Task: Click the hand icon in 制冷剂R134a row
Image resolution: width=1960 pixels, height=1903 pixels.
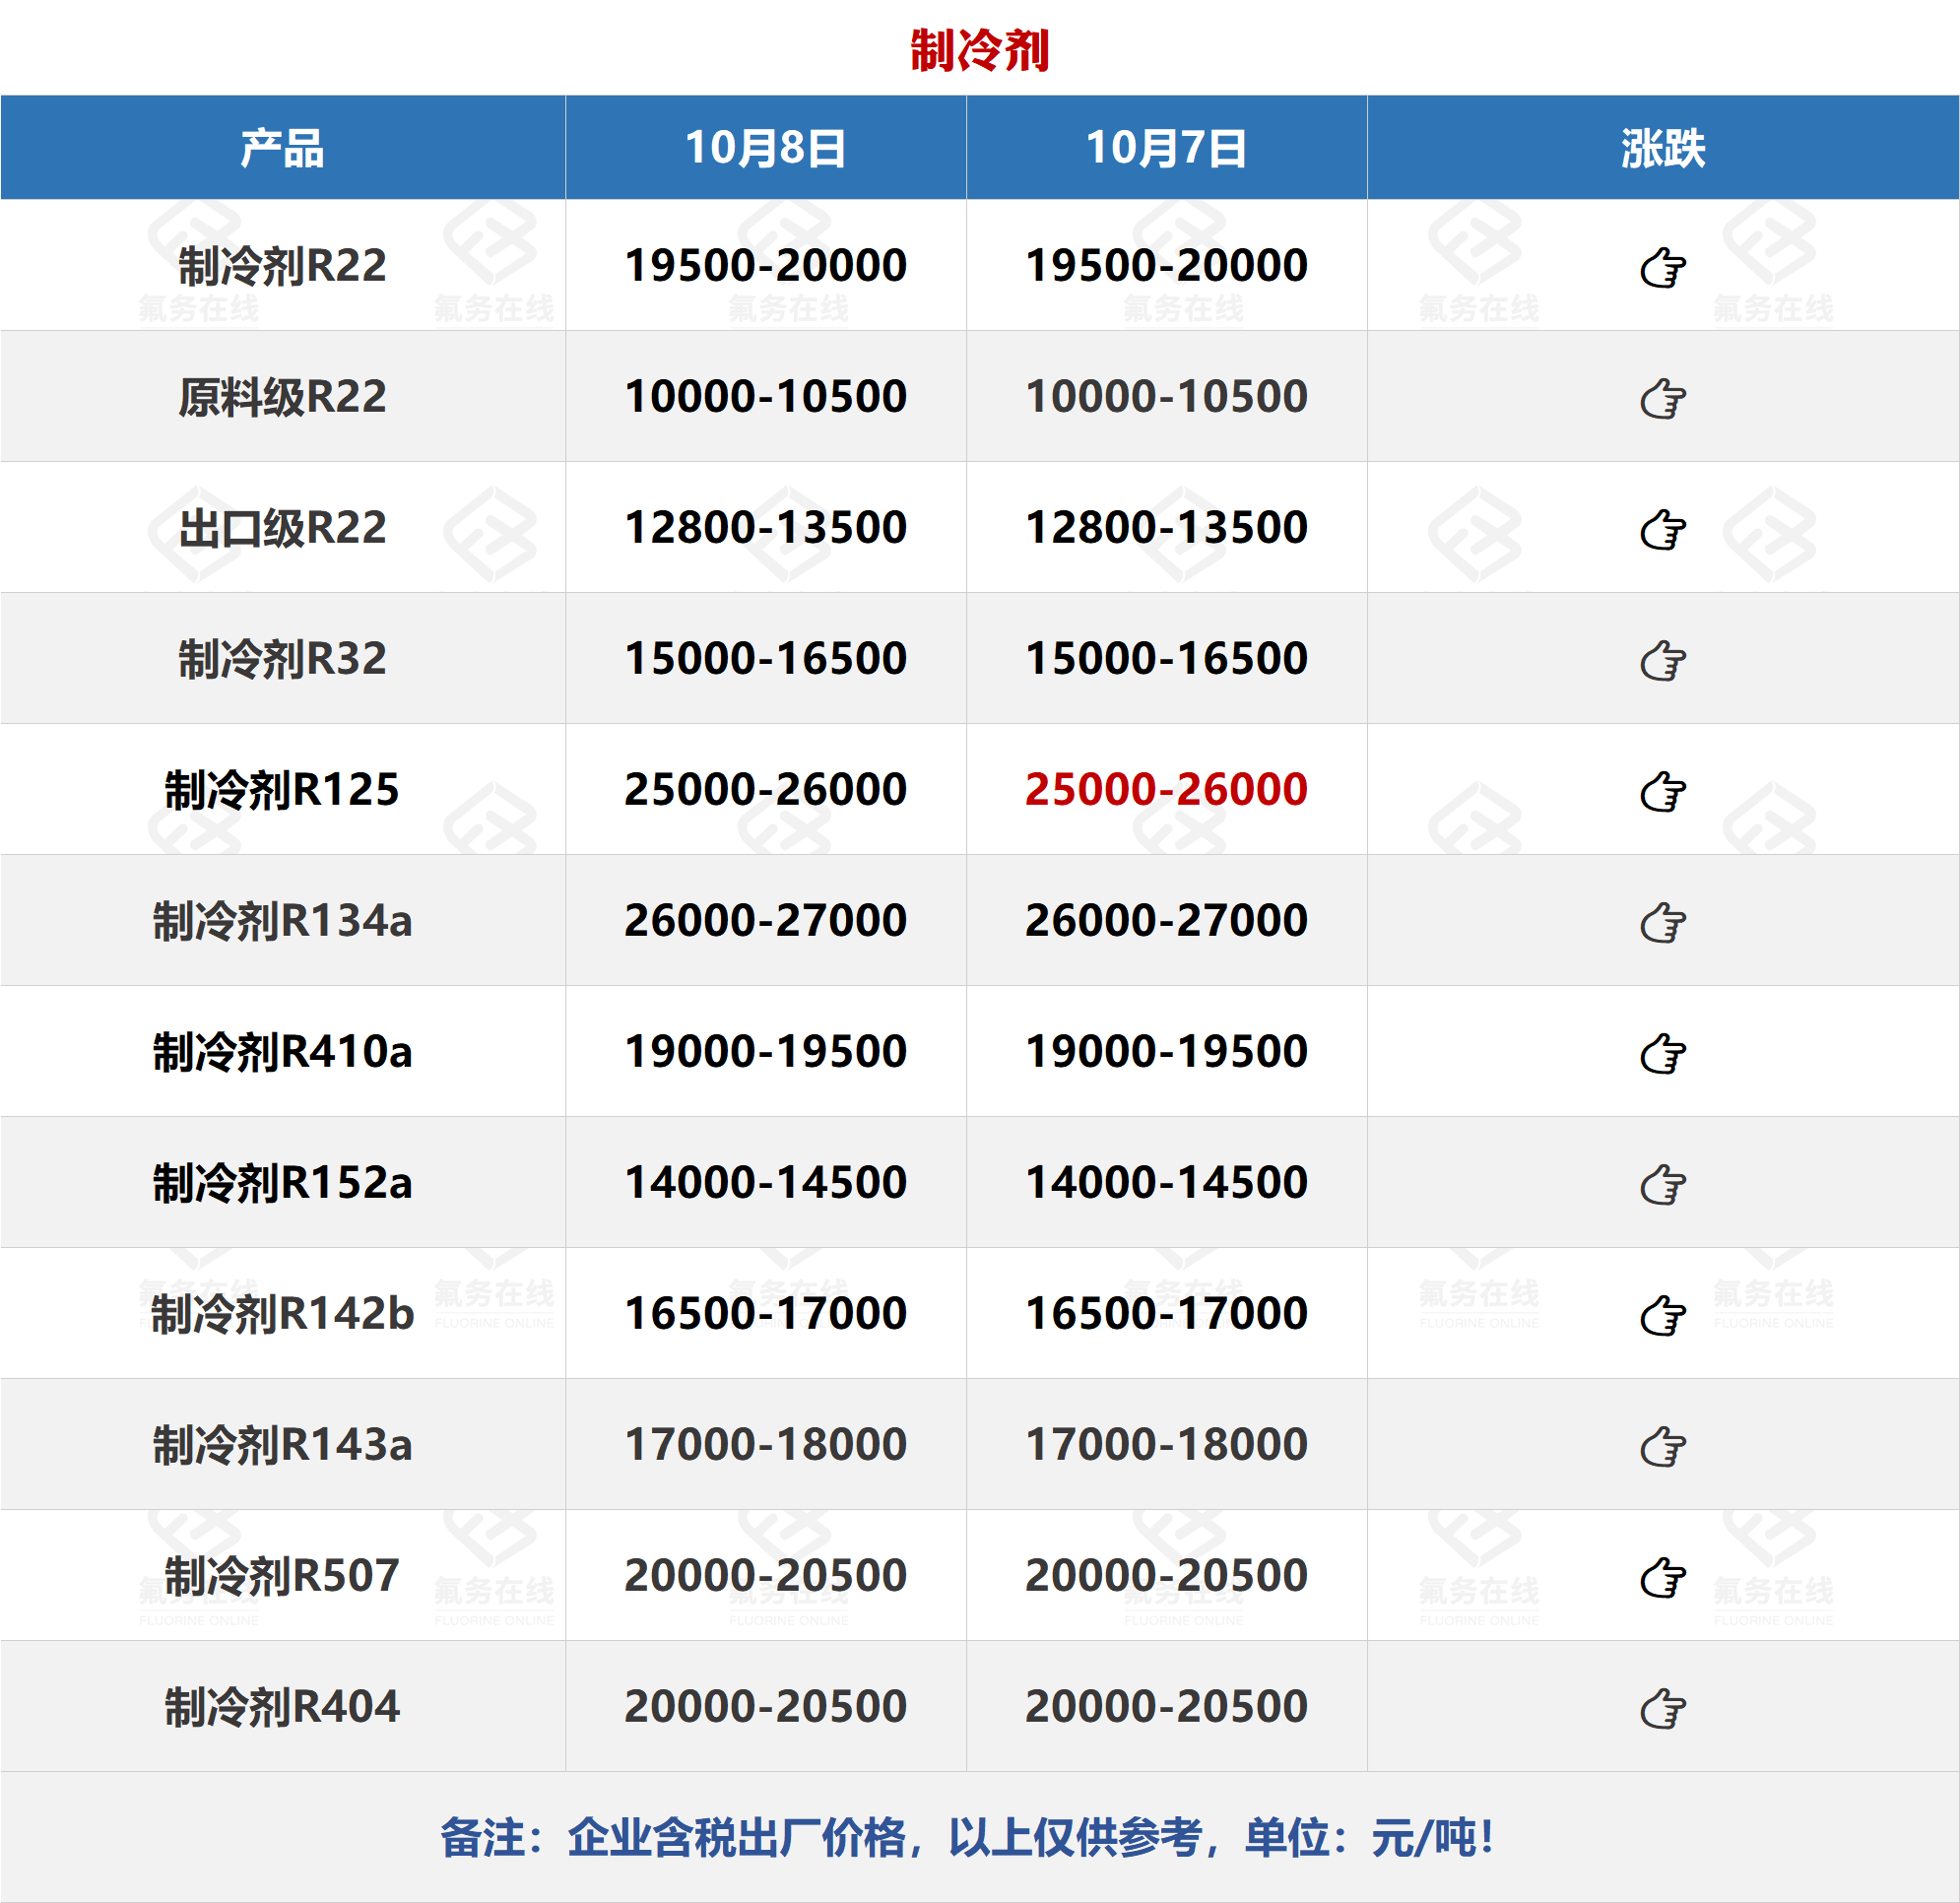Action: pos(1663,922)
